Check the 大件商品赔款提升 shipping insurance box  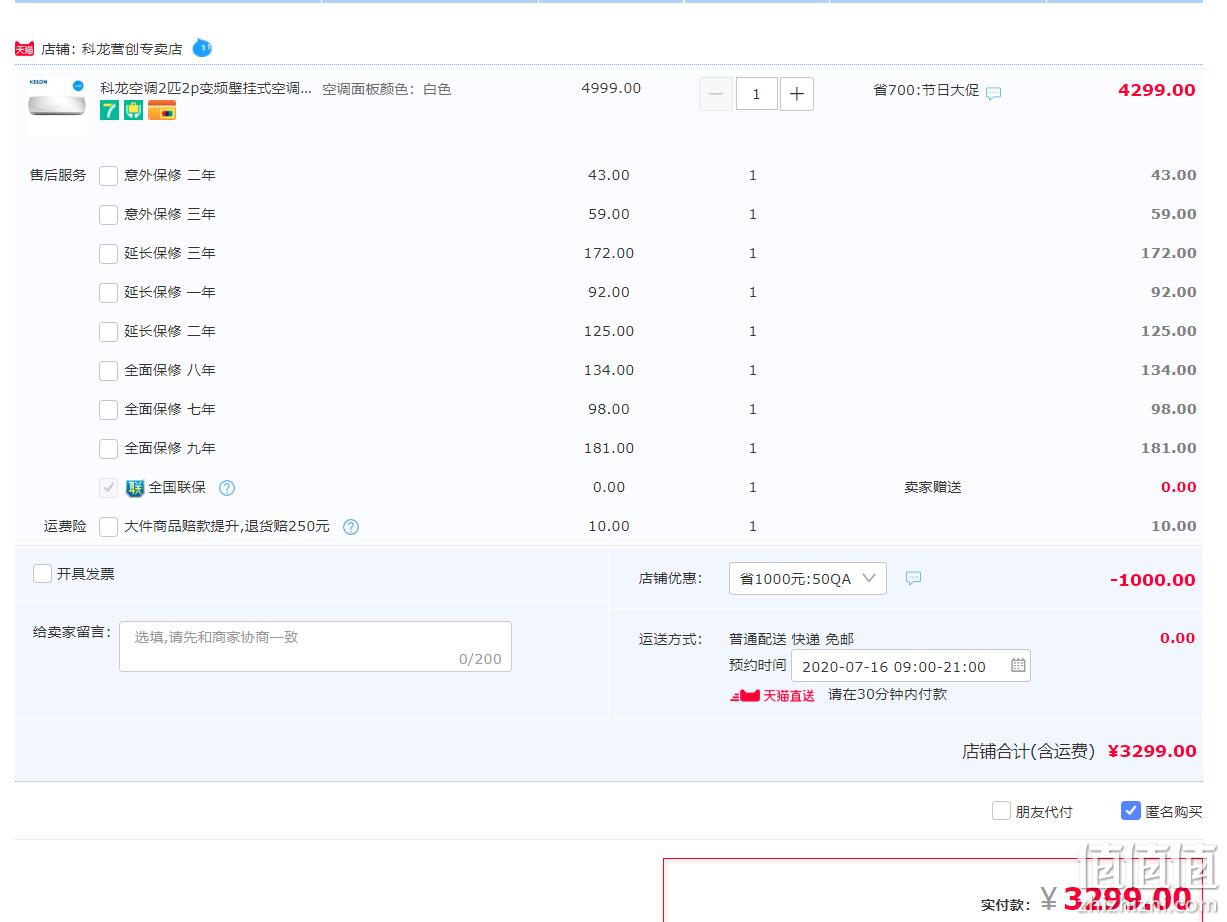coord(108,526)
